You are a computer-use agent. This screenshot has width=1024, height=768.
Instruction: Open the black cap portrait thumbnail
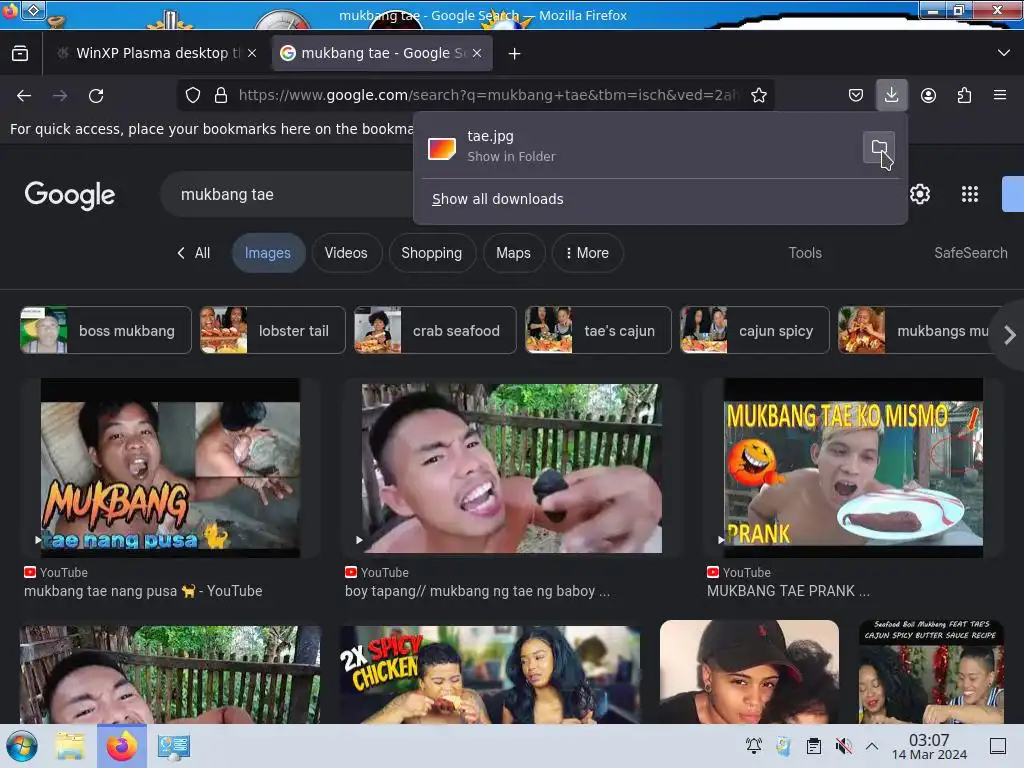tap(749, 672)
